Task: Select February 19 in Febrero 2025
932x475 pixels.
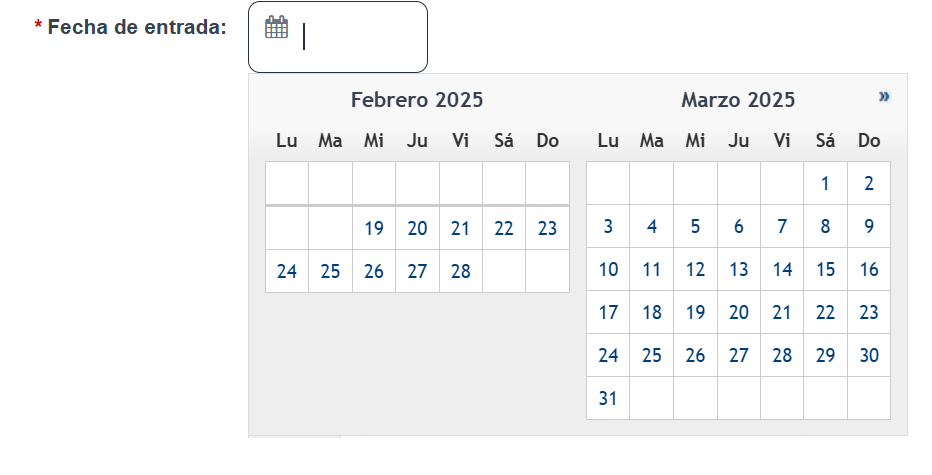Action: pos(374,228)
